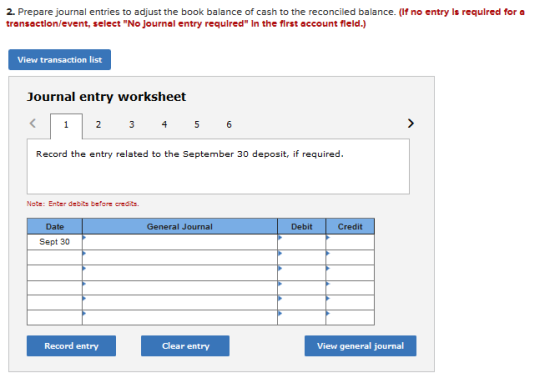Viewport: 560px width, 373px height.
Task: Click second row Credit field
Action: pyautogui.click(x=350, y=257)
